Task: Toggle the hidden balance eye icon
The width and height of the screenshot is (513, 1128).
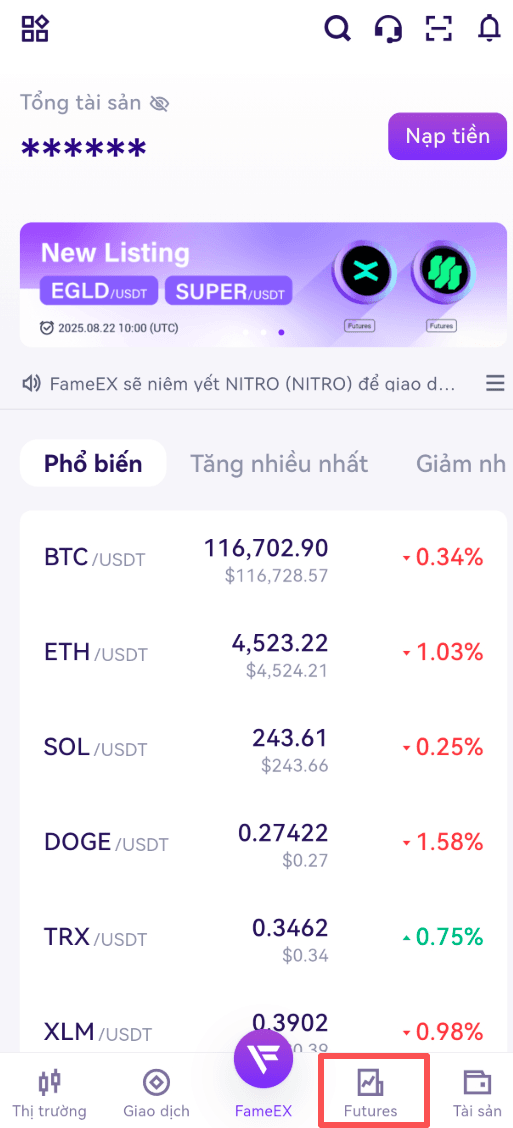Action: coord(159,104)
